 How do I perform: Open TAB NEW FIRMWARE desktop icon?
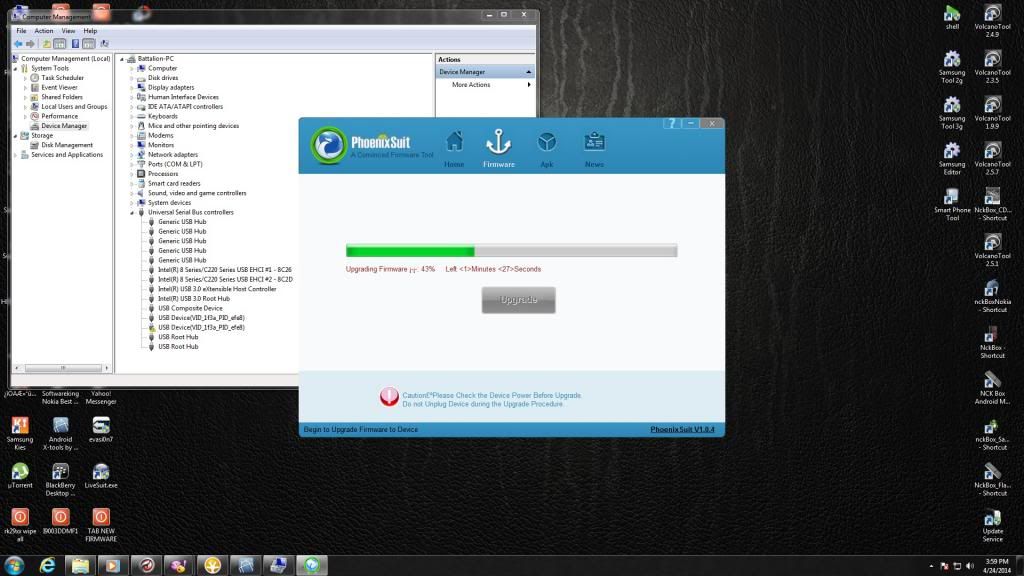[101, 525]
